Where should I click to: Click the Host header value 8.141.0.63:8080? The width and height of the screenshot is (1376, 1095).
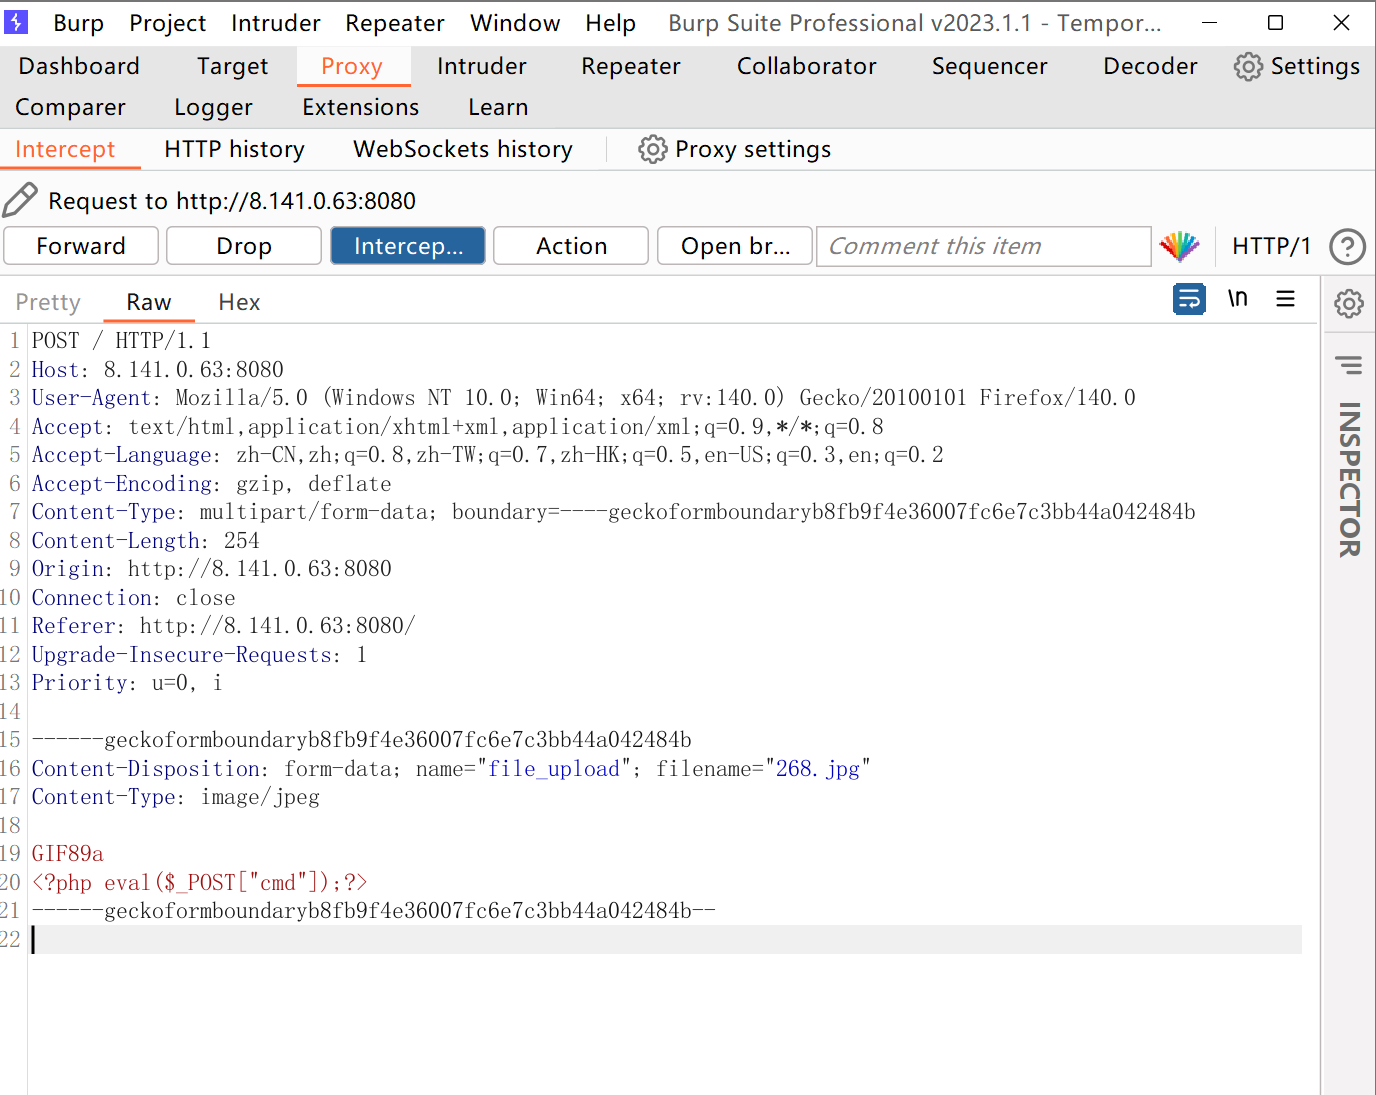tap(193, 370)
